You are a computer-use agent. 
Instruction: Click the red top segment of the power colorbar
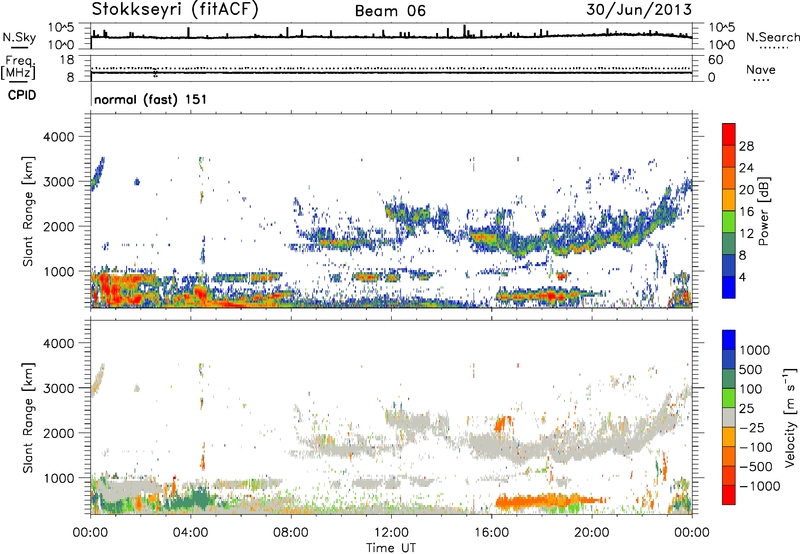[x=729, y=135]
